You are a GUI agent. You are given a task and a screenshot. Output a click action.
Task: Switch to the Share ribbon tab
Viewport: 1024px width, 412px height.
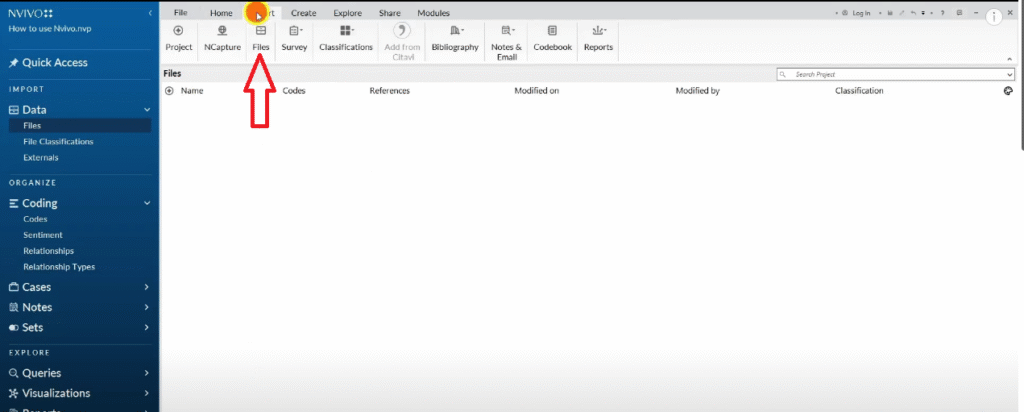[390, 13]
